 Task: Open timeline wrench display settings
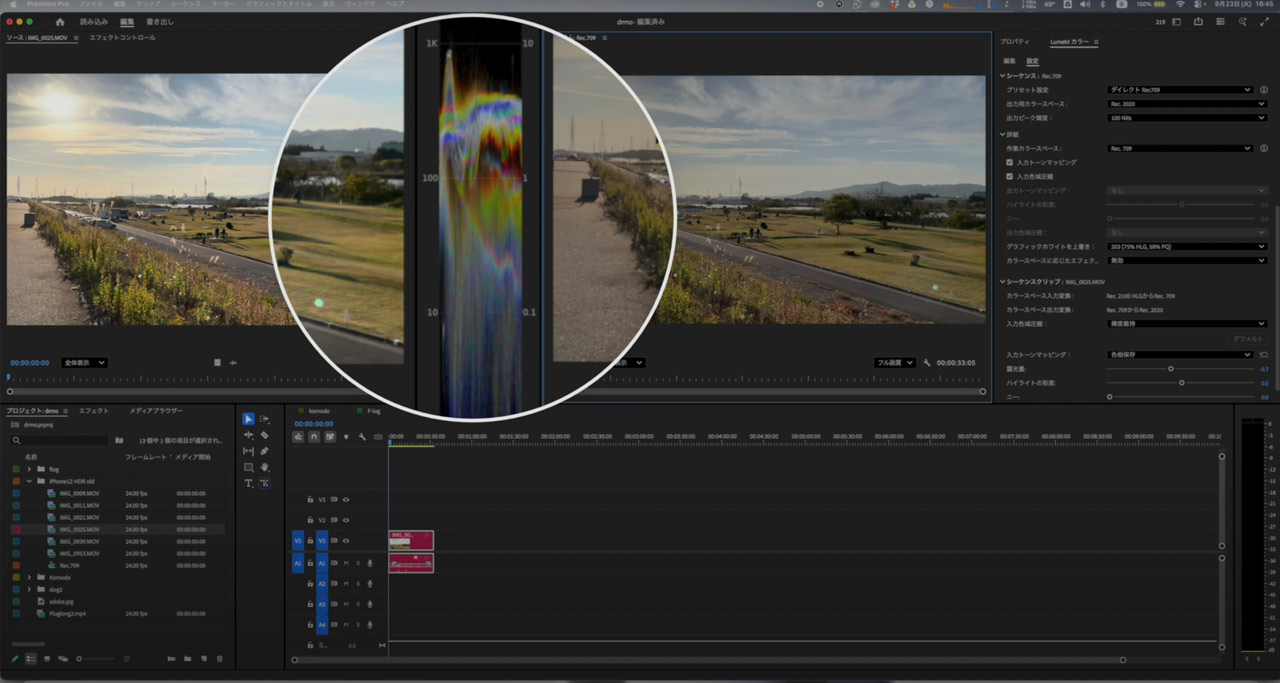[362, 437]
